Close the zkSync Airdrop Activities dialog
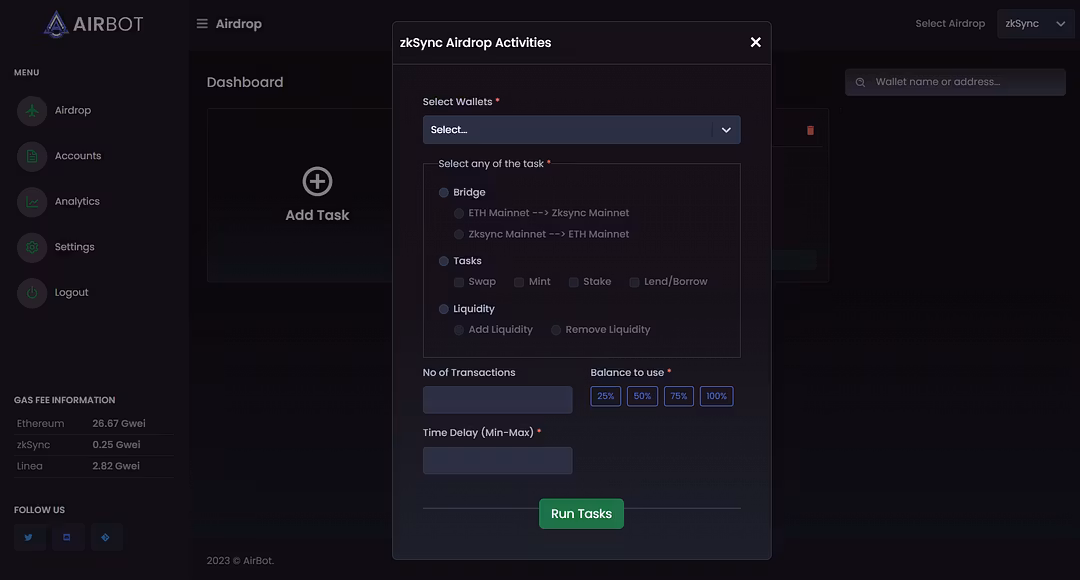This screenshot has width=1080, height=580. pyautogui.click(x=756, y=42)
